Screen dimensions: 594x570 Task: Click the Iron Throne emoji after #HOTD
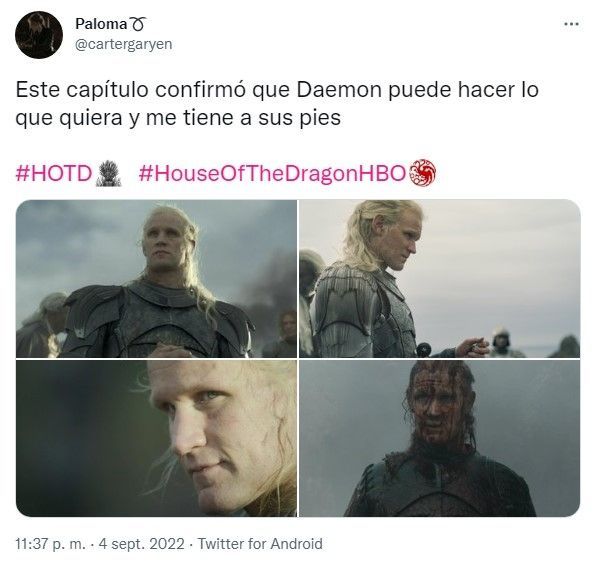pyautogui.click(x=108, y=173)
